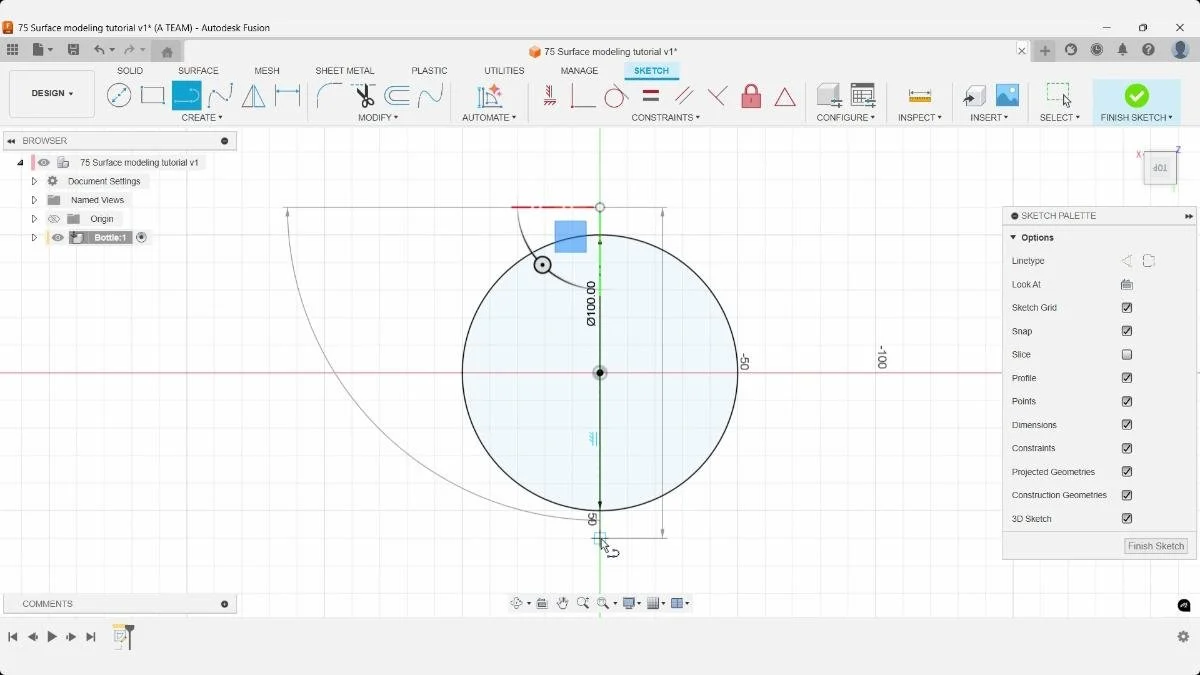Open the DESIGN workspace dropdown
The image size is (1200, 675).
(52, 93)
